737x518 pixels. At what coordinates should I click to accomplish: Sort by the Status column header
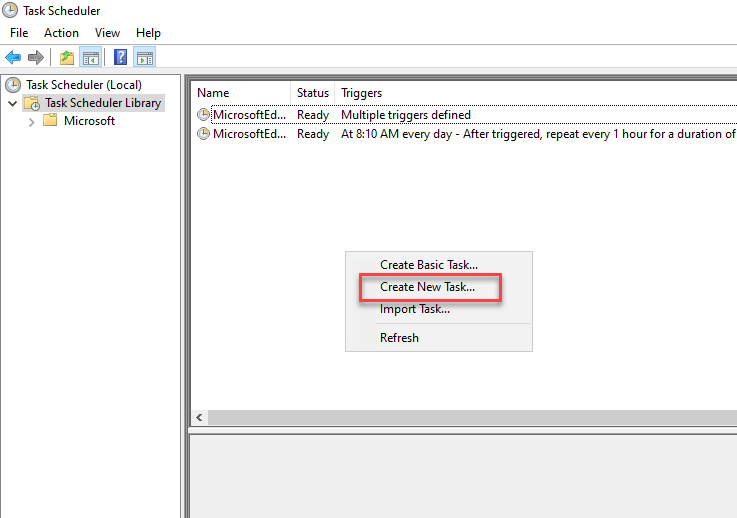pyautogui.click(x=313, y=93)
